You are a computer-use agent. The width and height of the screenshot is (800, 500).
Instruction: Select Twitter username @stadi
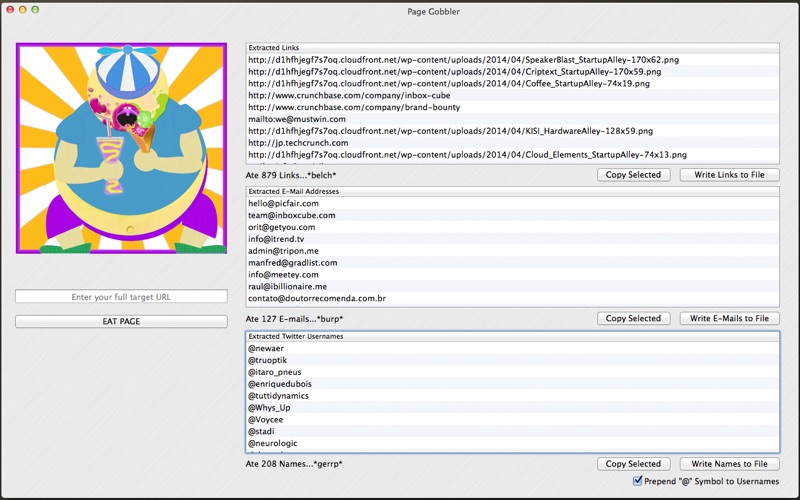512,432
